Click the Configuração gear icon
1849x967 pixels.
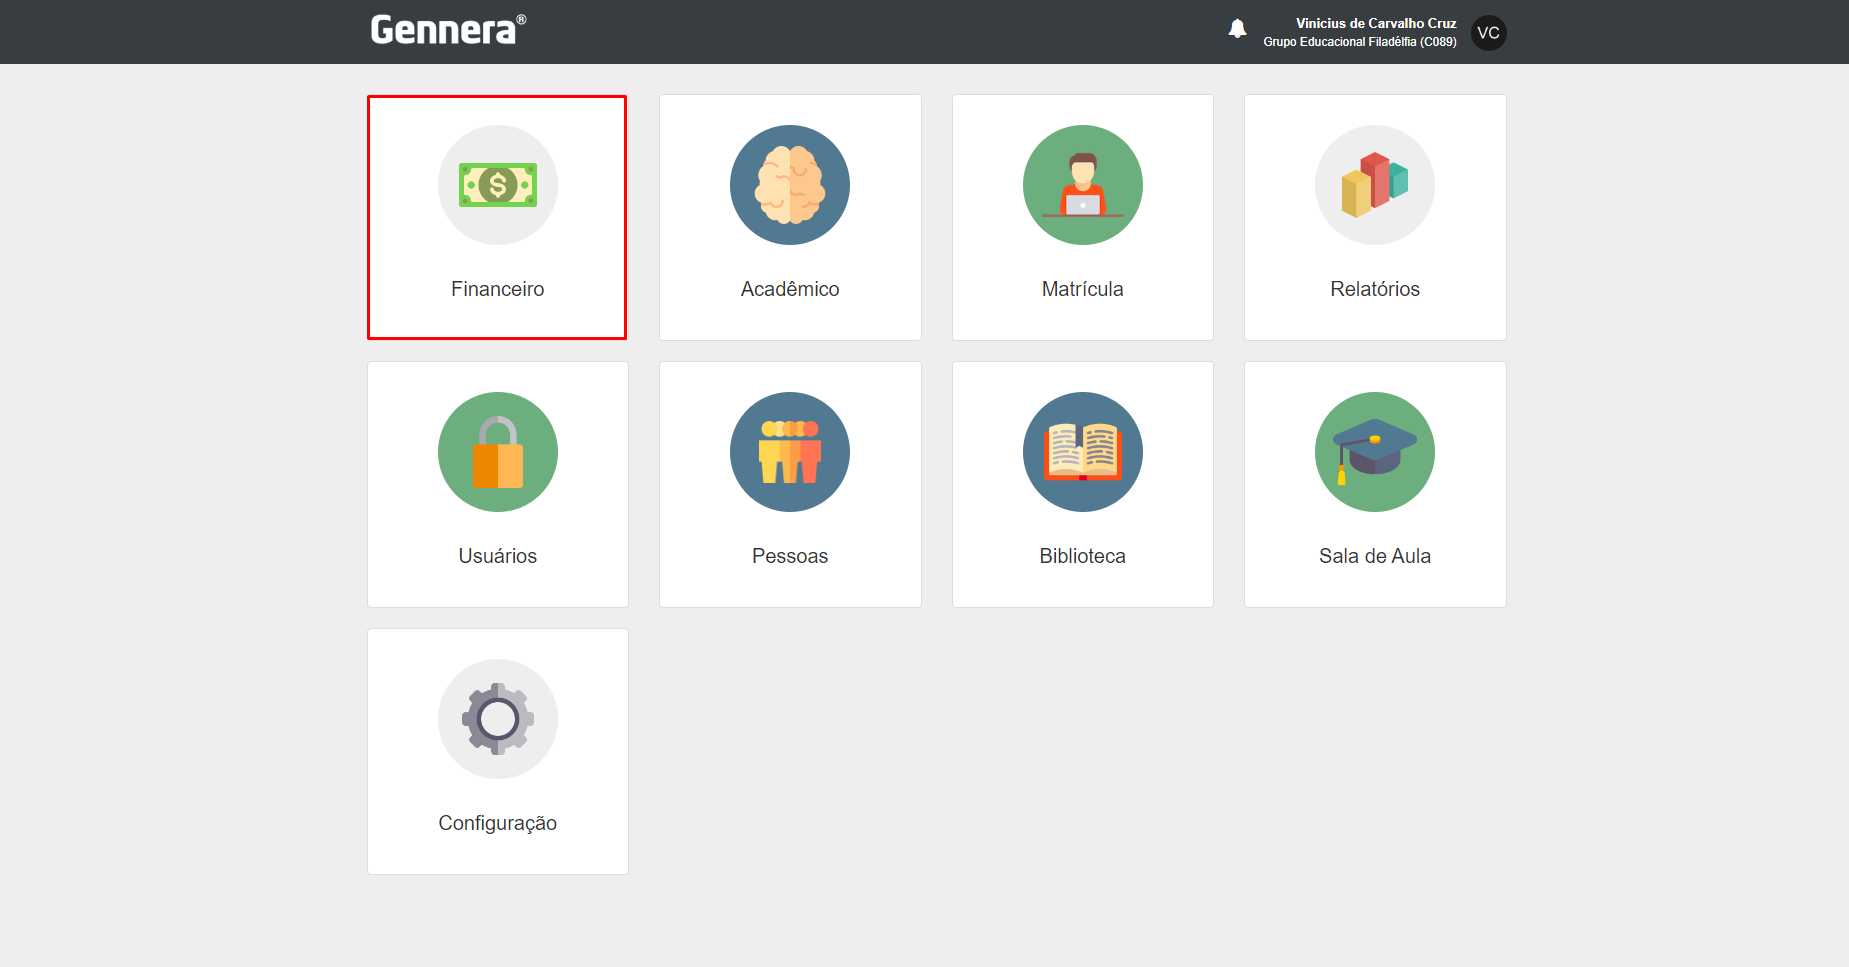(x=497, y=719)
